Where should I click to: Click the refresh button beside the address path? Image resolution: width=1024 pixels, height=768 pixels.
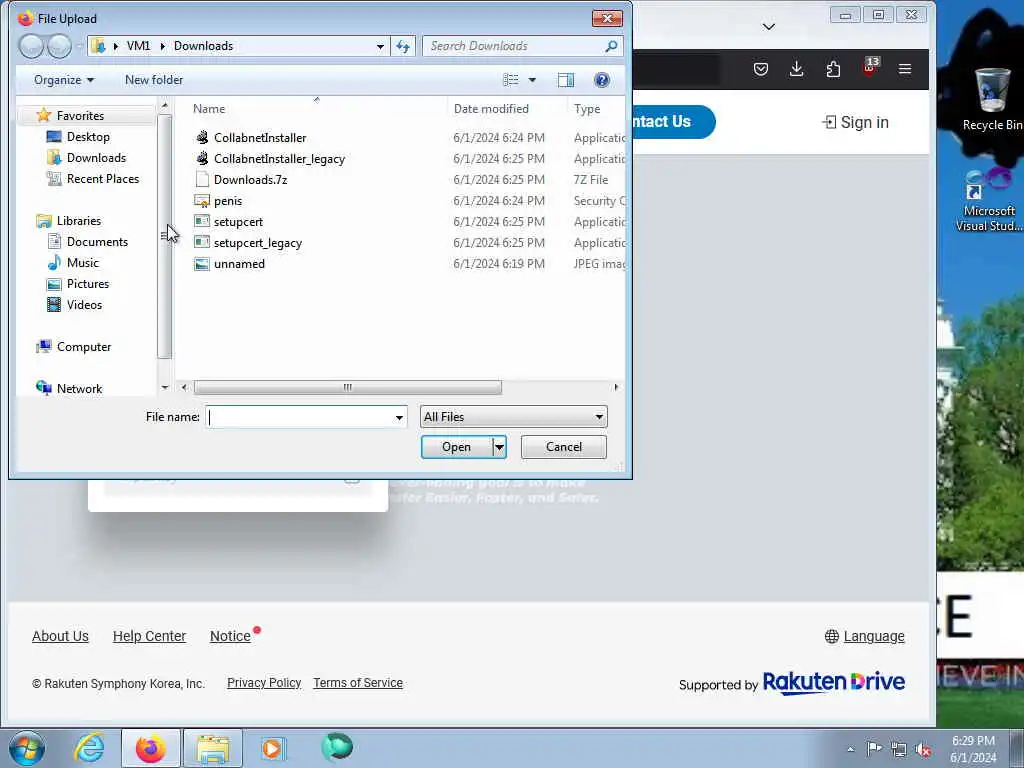click(x=403, y=46)
